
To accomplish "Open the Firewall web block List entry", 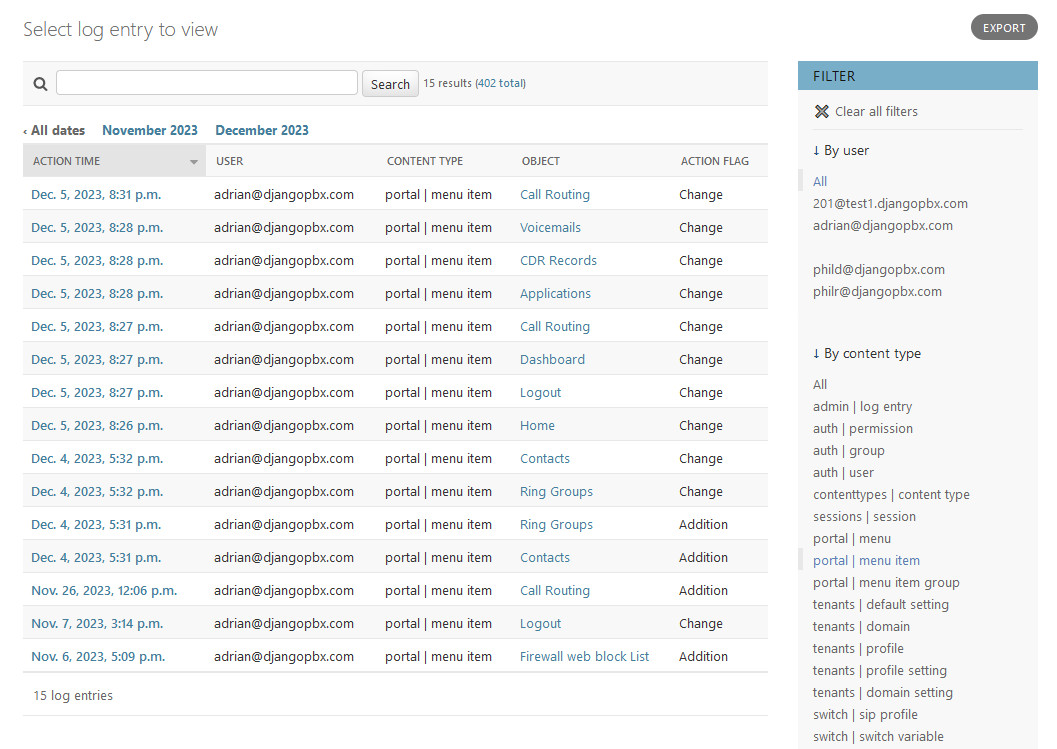I will [x=584, y=657].
